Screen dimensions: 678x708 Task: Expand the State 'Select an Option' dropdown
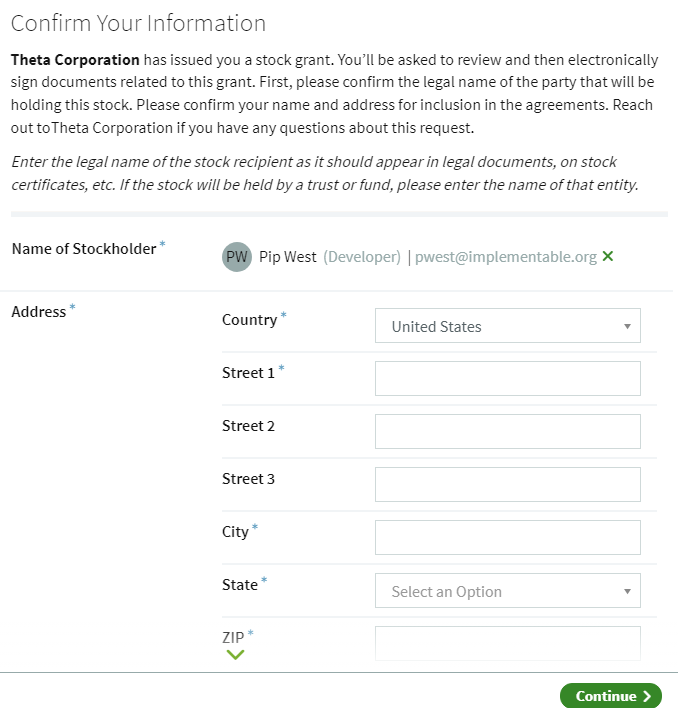coord(507,591)
